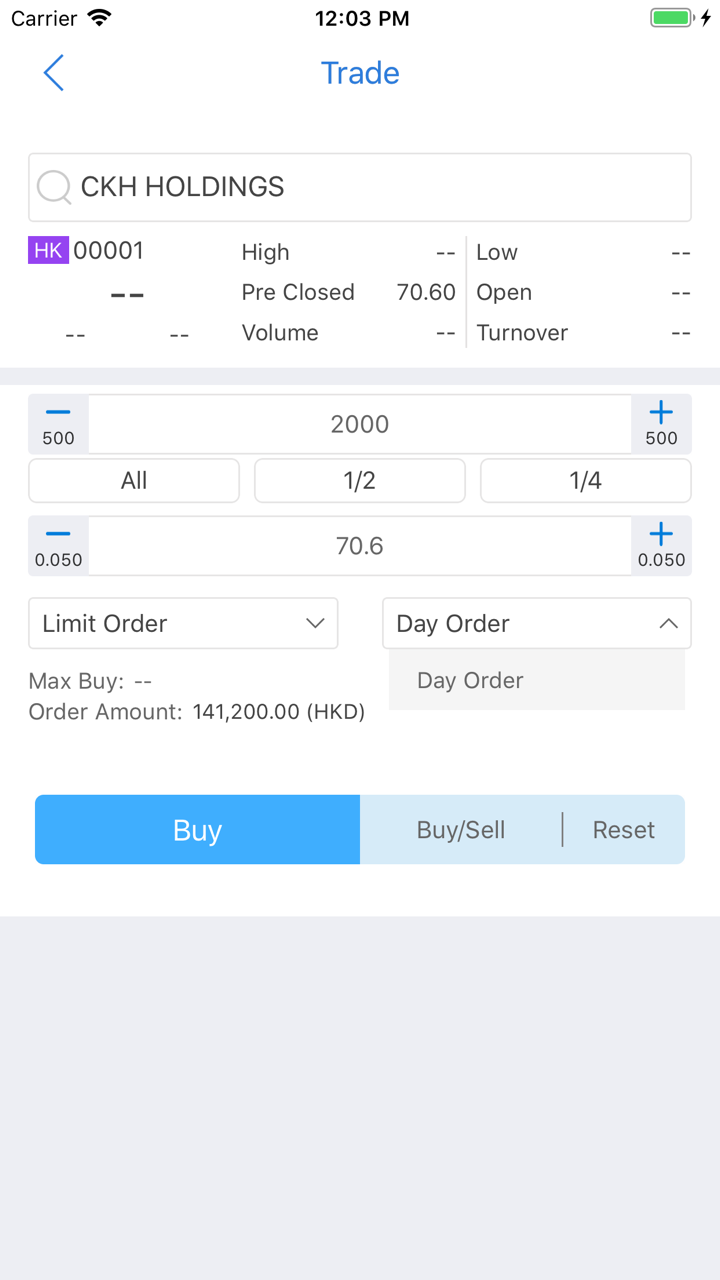This screenshot has height=1280, width=720.
Task: Increase quantity by 500 with plus
Action: click(x=661, y=424)
